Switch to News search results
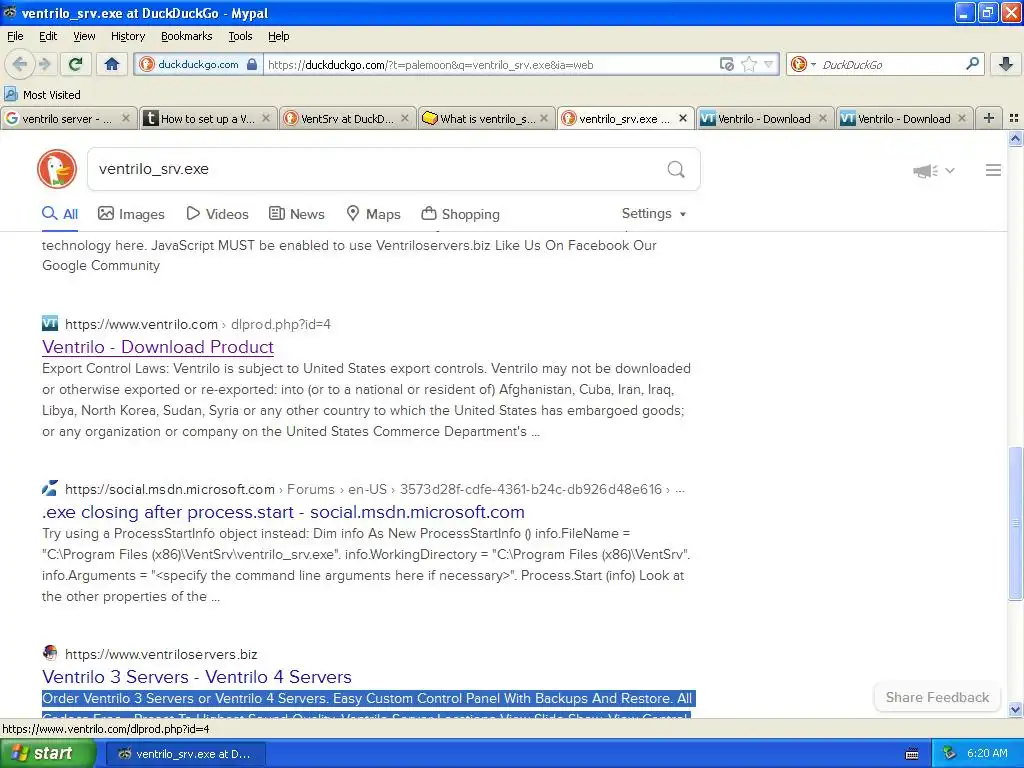The height and width of the screenshot is (768, 1024). (297, 214)
